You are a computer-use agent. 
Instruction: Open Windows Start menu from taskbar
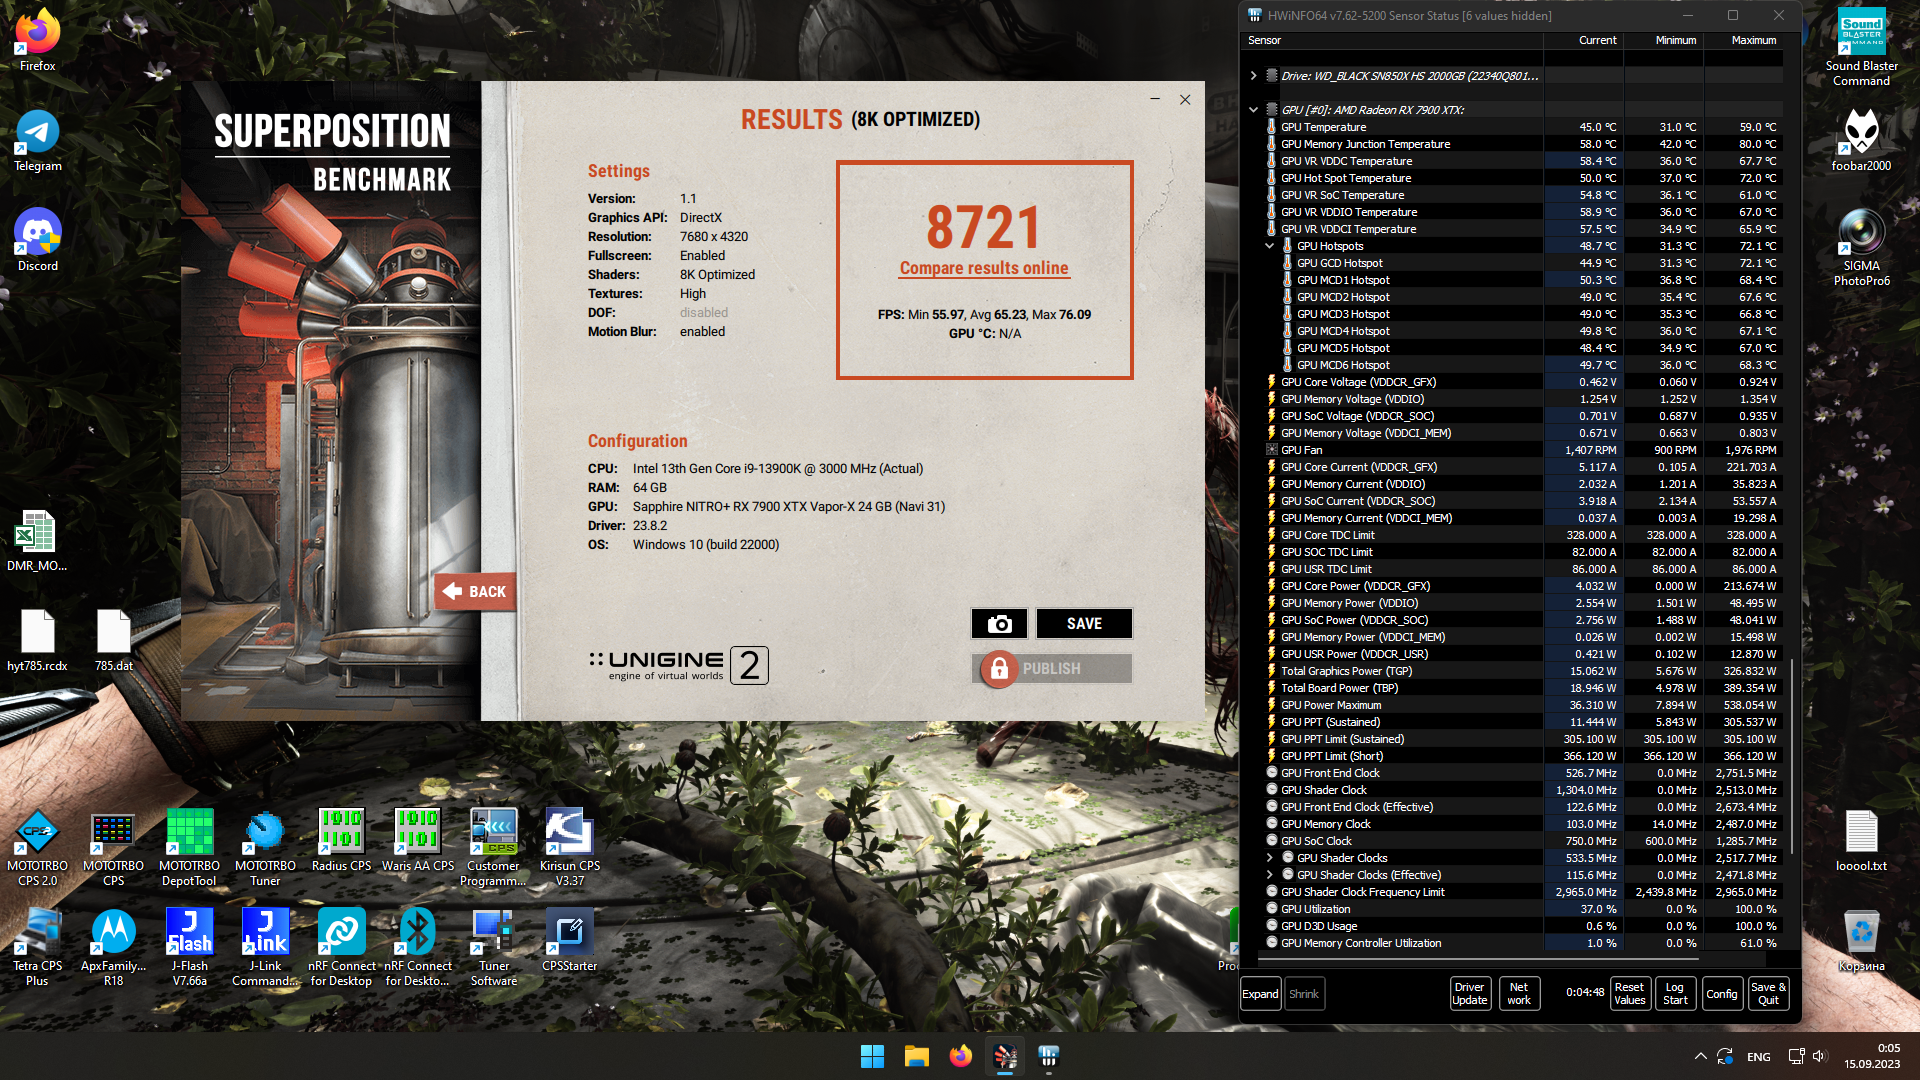872,1056
